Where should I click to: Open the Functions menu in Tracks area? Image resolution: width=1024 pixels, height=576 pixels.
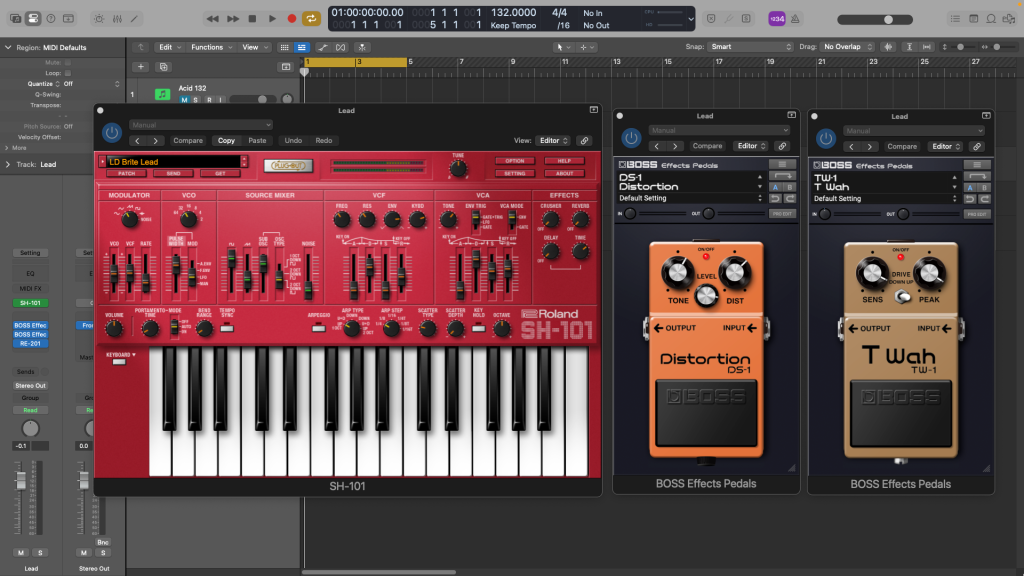[x=212, y=47]
